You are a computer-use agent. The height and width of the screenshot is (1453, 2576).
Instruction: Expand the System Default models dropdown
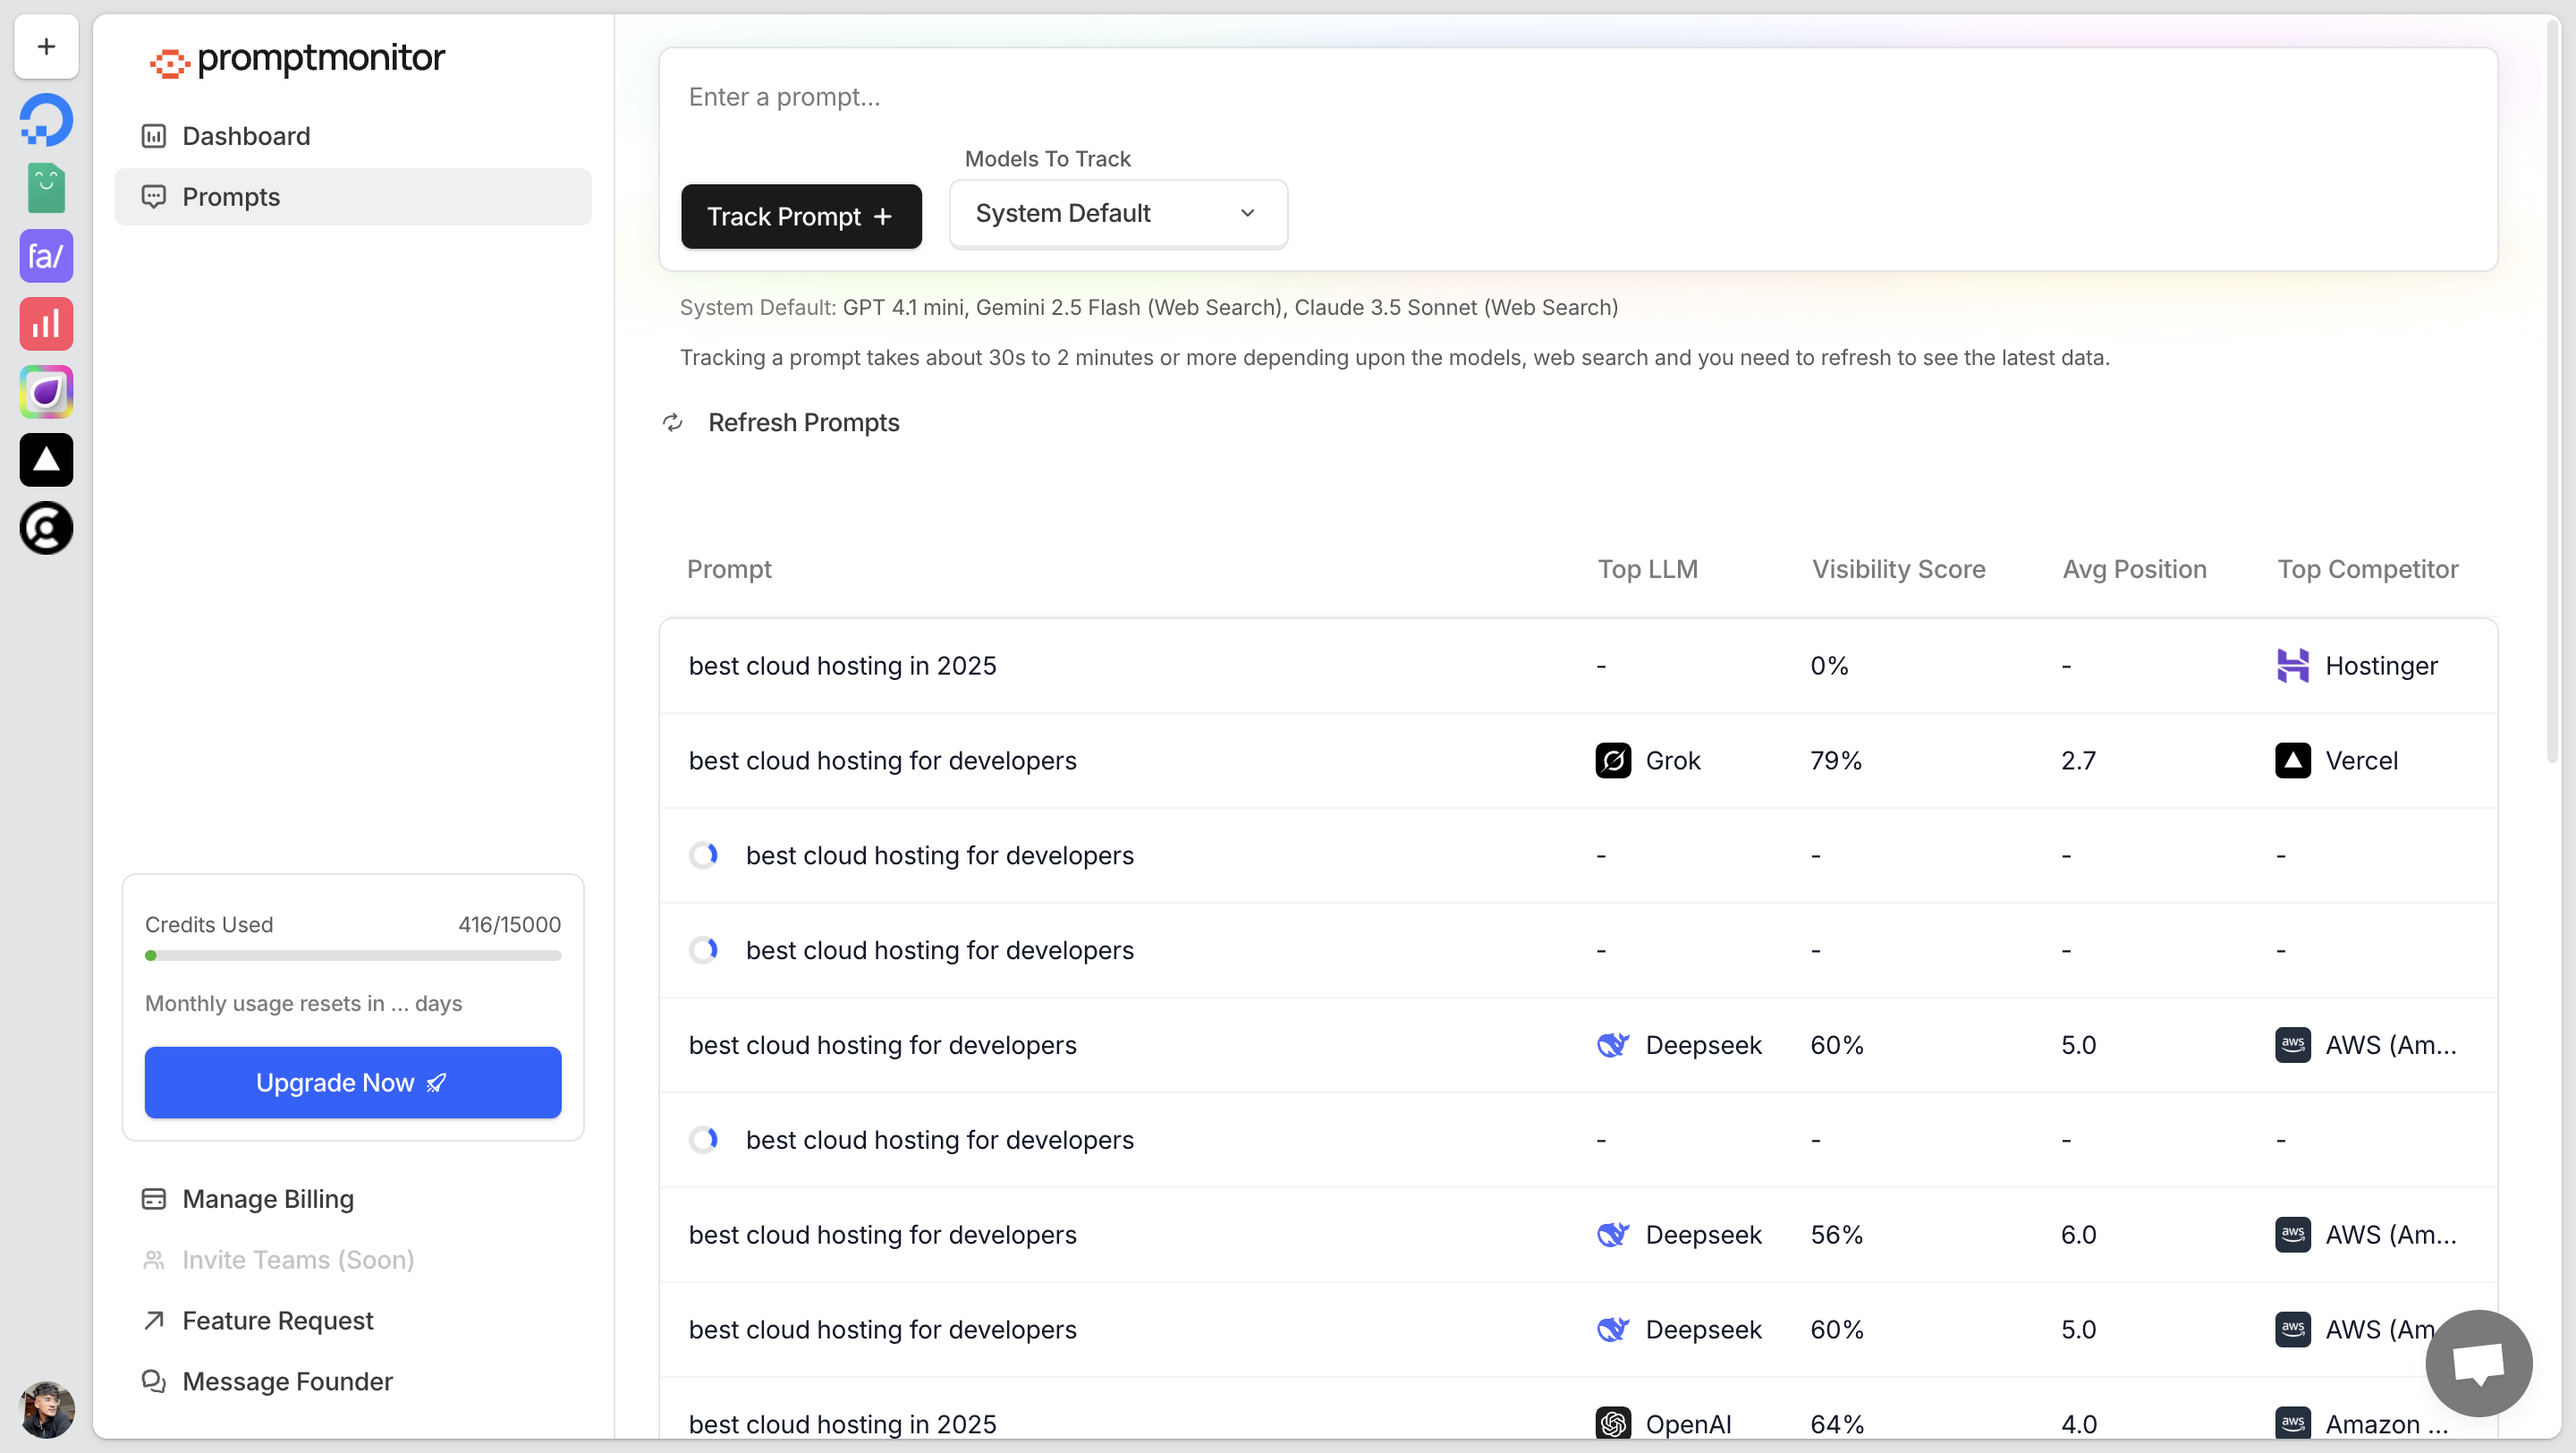(1117, 213)
